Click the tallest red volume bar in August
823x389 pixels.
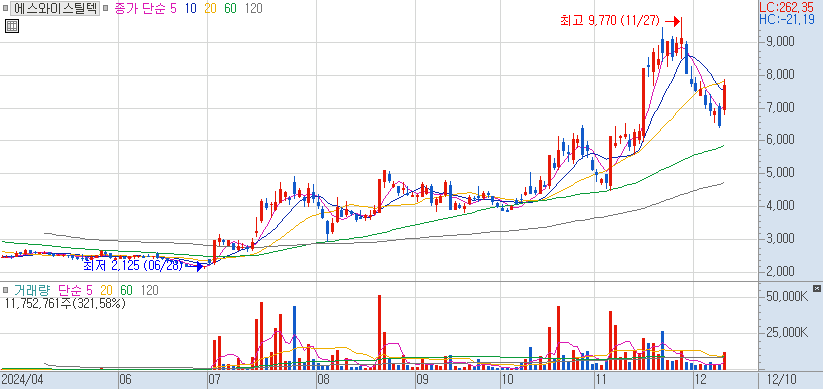379,332
